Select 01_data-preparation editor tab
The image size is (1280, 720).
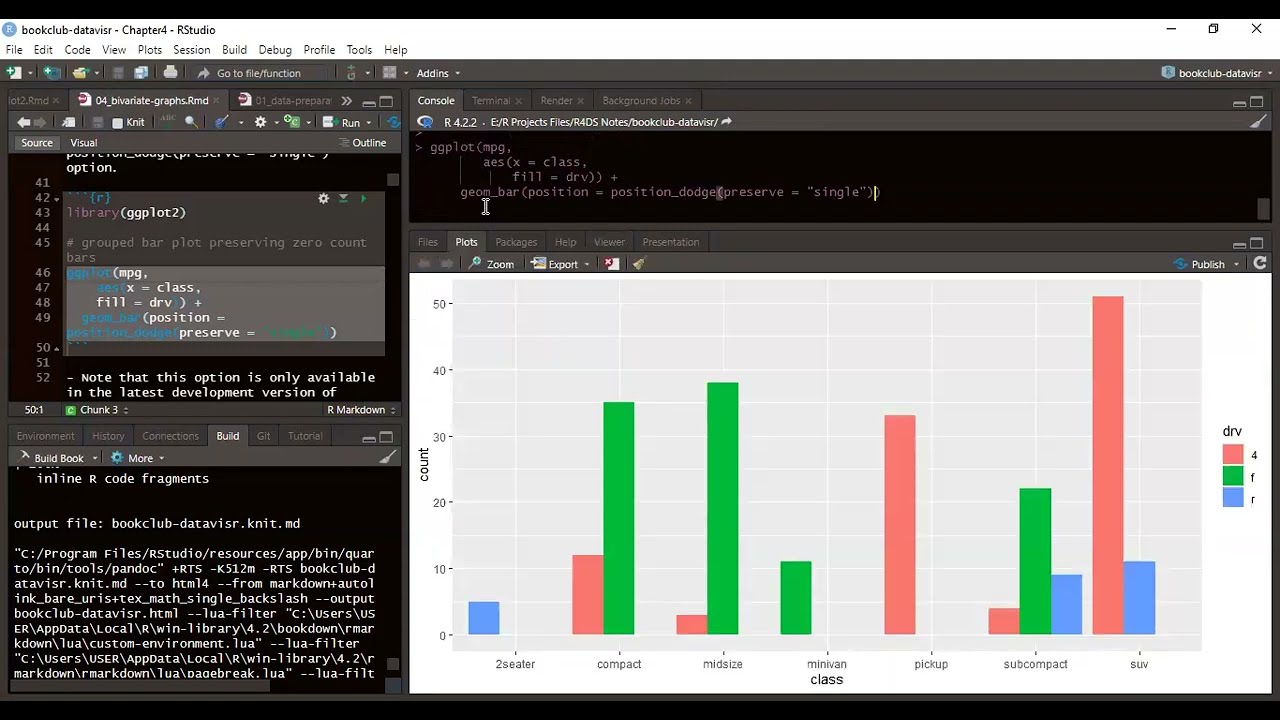pos(284,101)
